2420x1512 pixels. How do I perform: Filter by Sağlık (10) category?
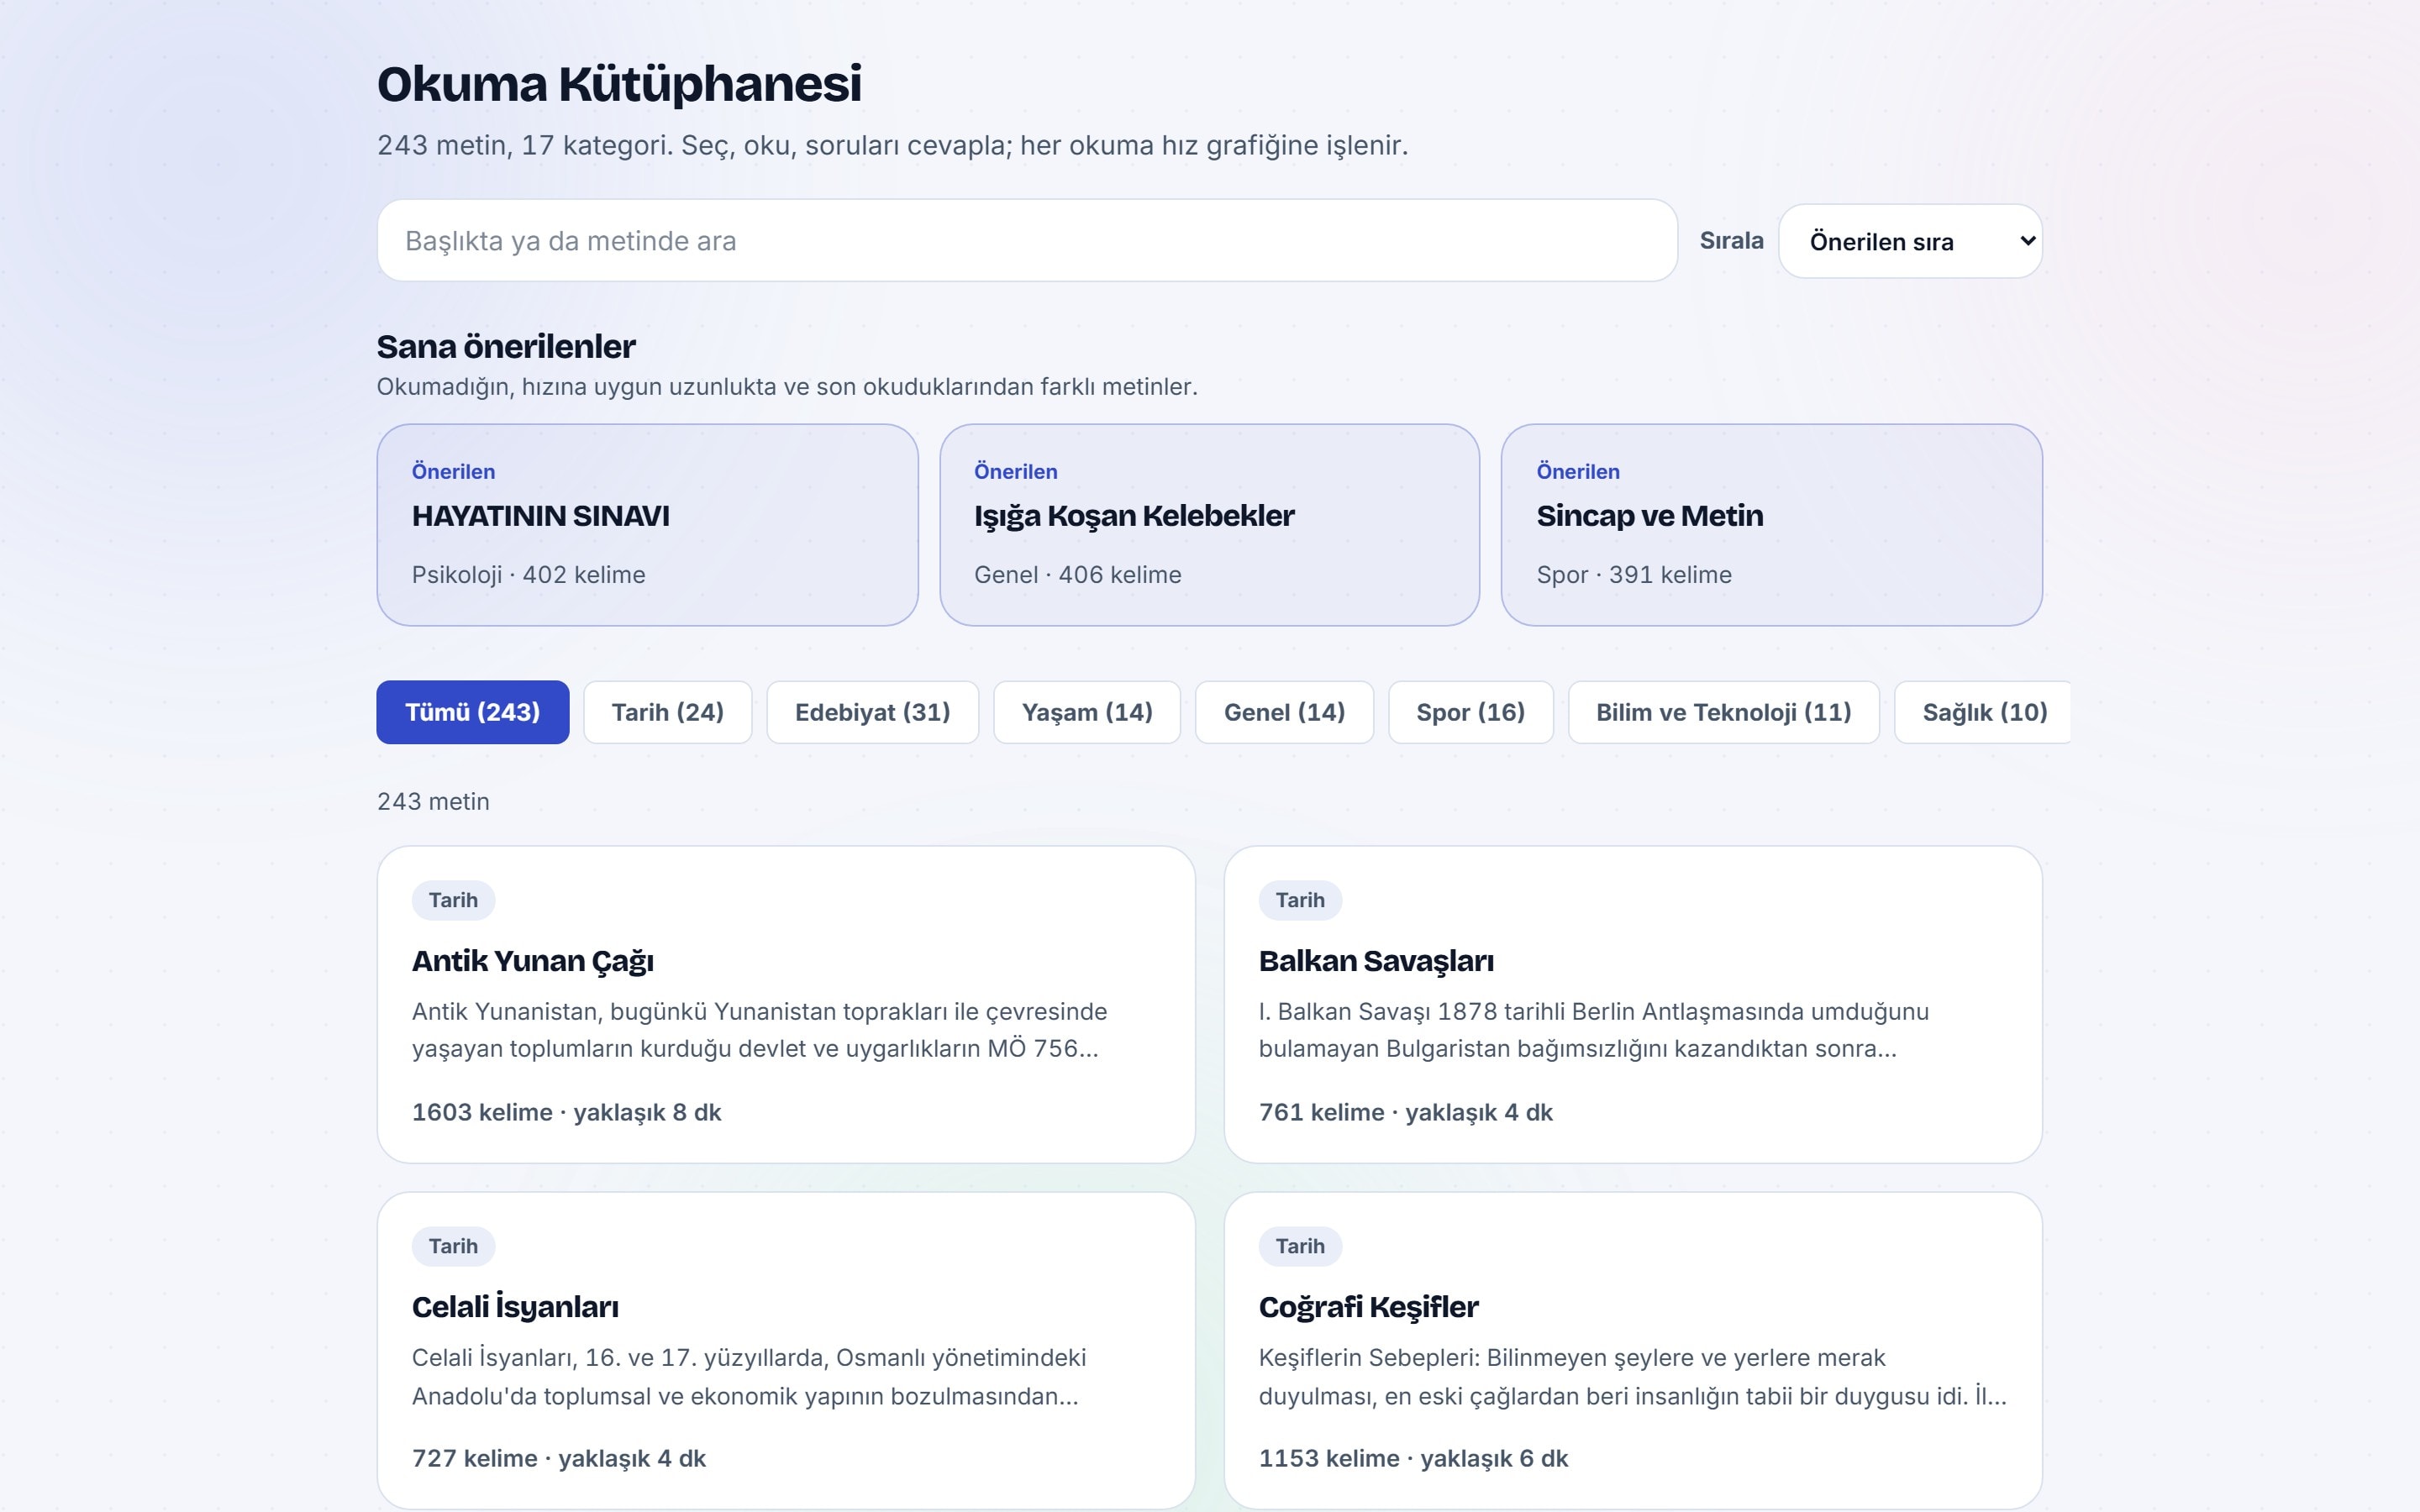1984,712
